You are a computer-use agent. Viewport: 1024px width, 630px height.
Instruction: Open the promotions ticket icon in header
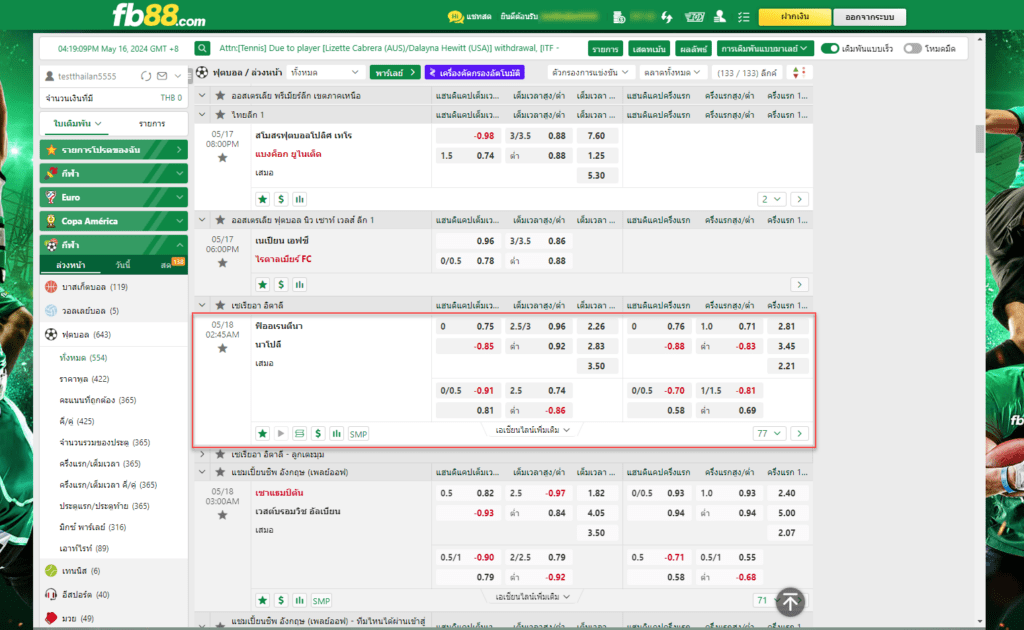[694, 17]
